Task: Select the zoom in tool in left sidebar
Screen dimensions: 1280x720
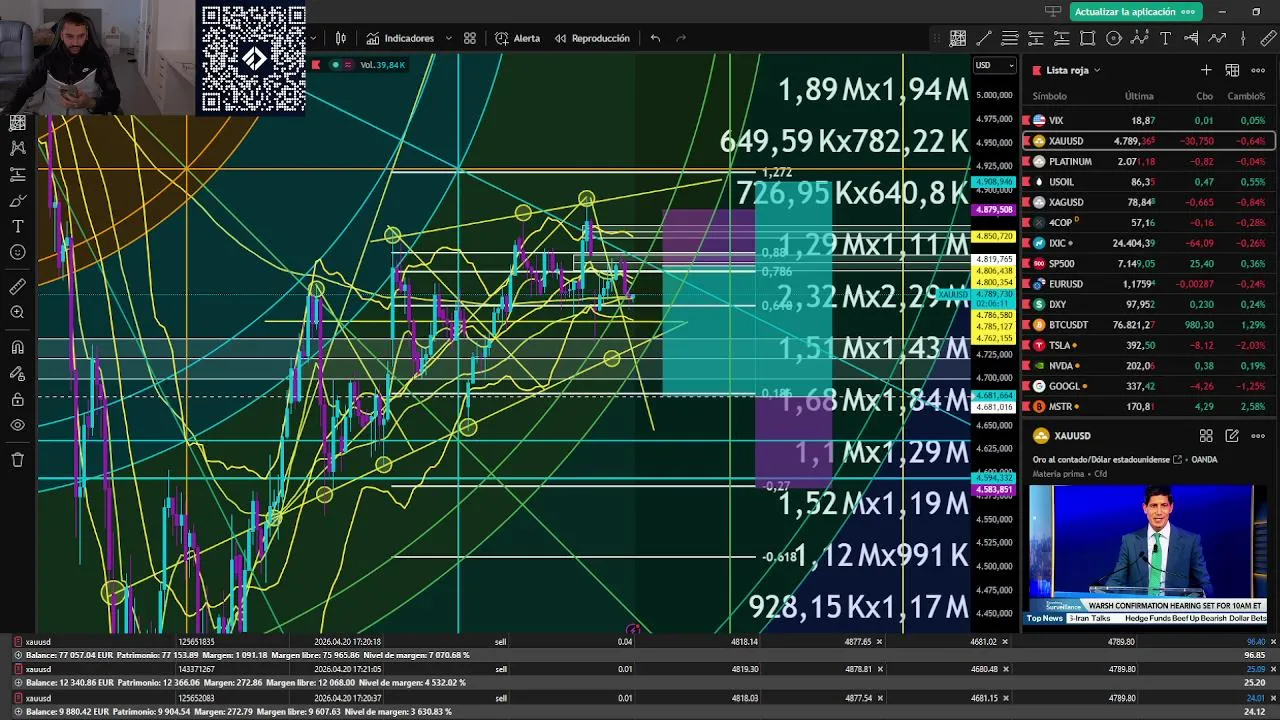Action: [x=17, y=313]
